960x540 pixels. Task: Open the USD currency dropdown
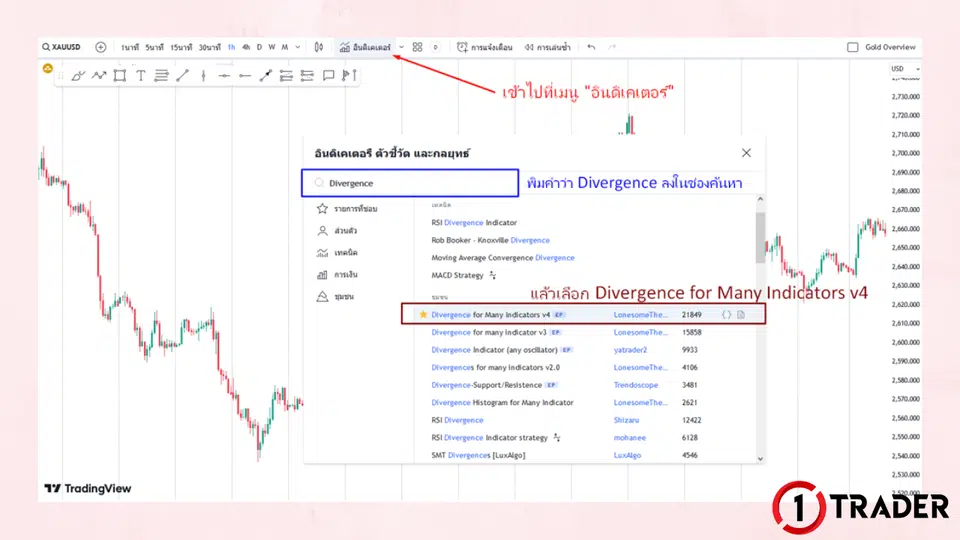[x=905, y=69]
